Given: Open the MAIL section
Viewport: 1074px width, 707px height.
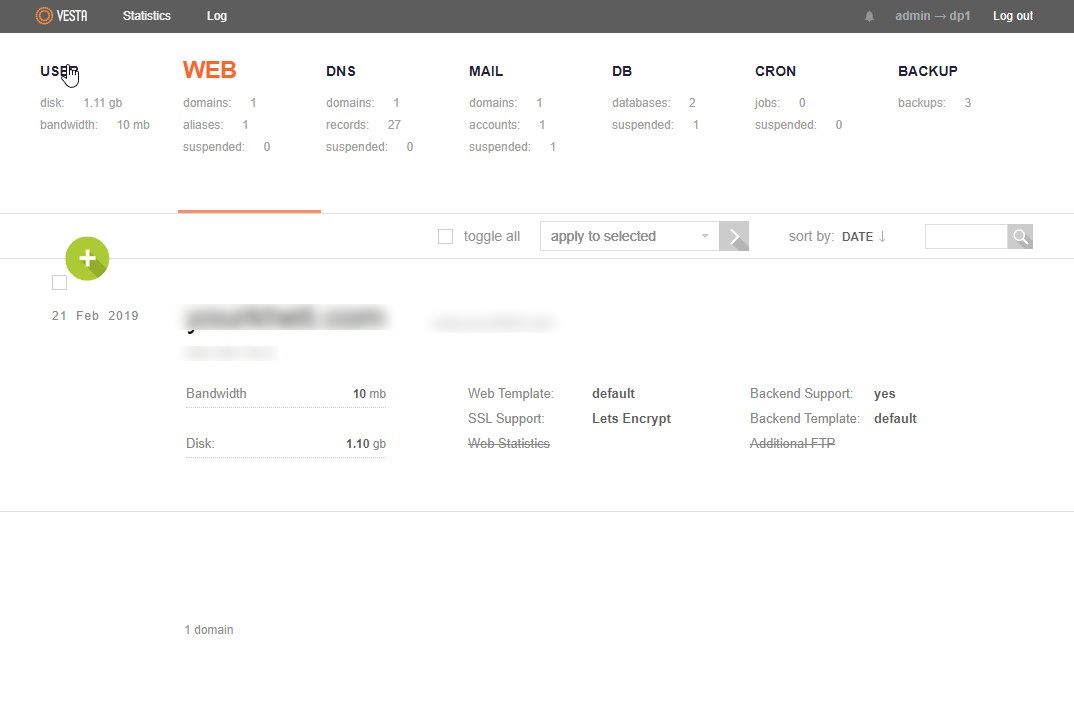Looking at the screenshot, I should click(x=485, y=70).
